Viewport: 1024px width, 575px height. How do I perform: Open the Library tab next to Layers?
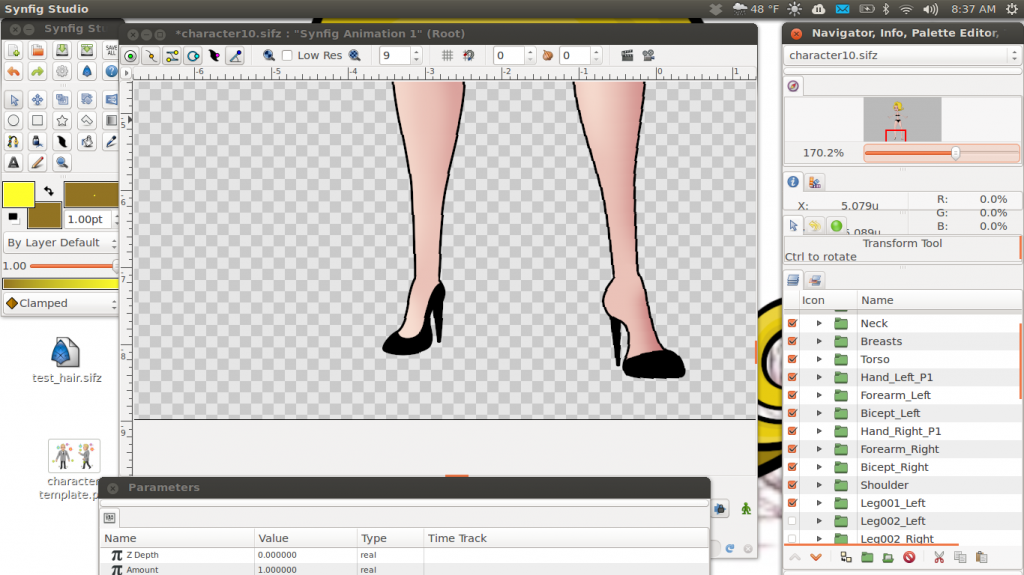(814, 280)
